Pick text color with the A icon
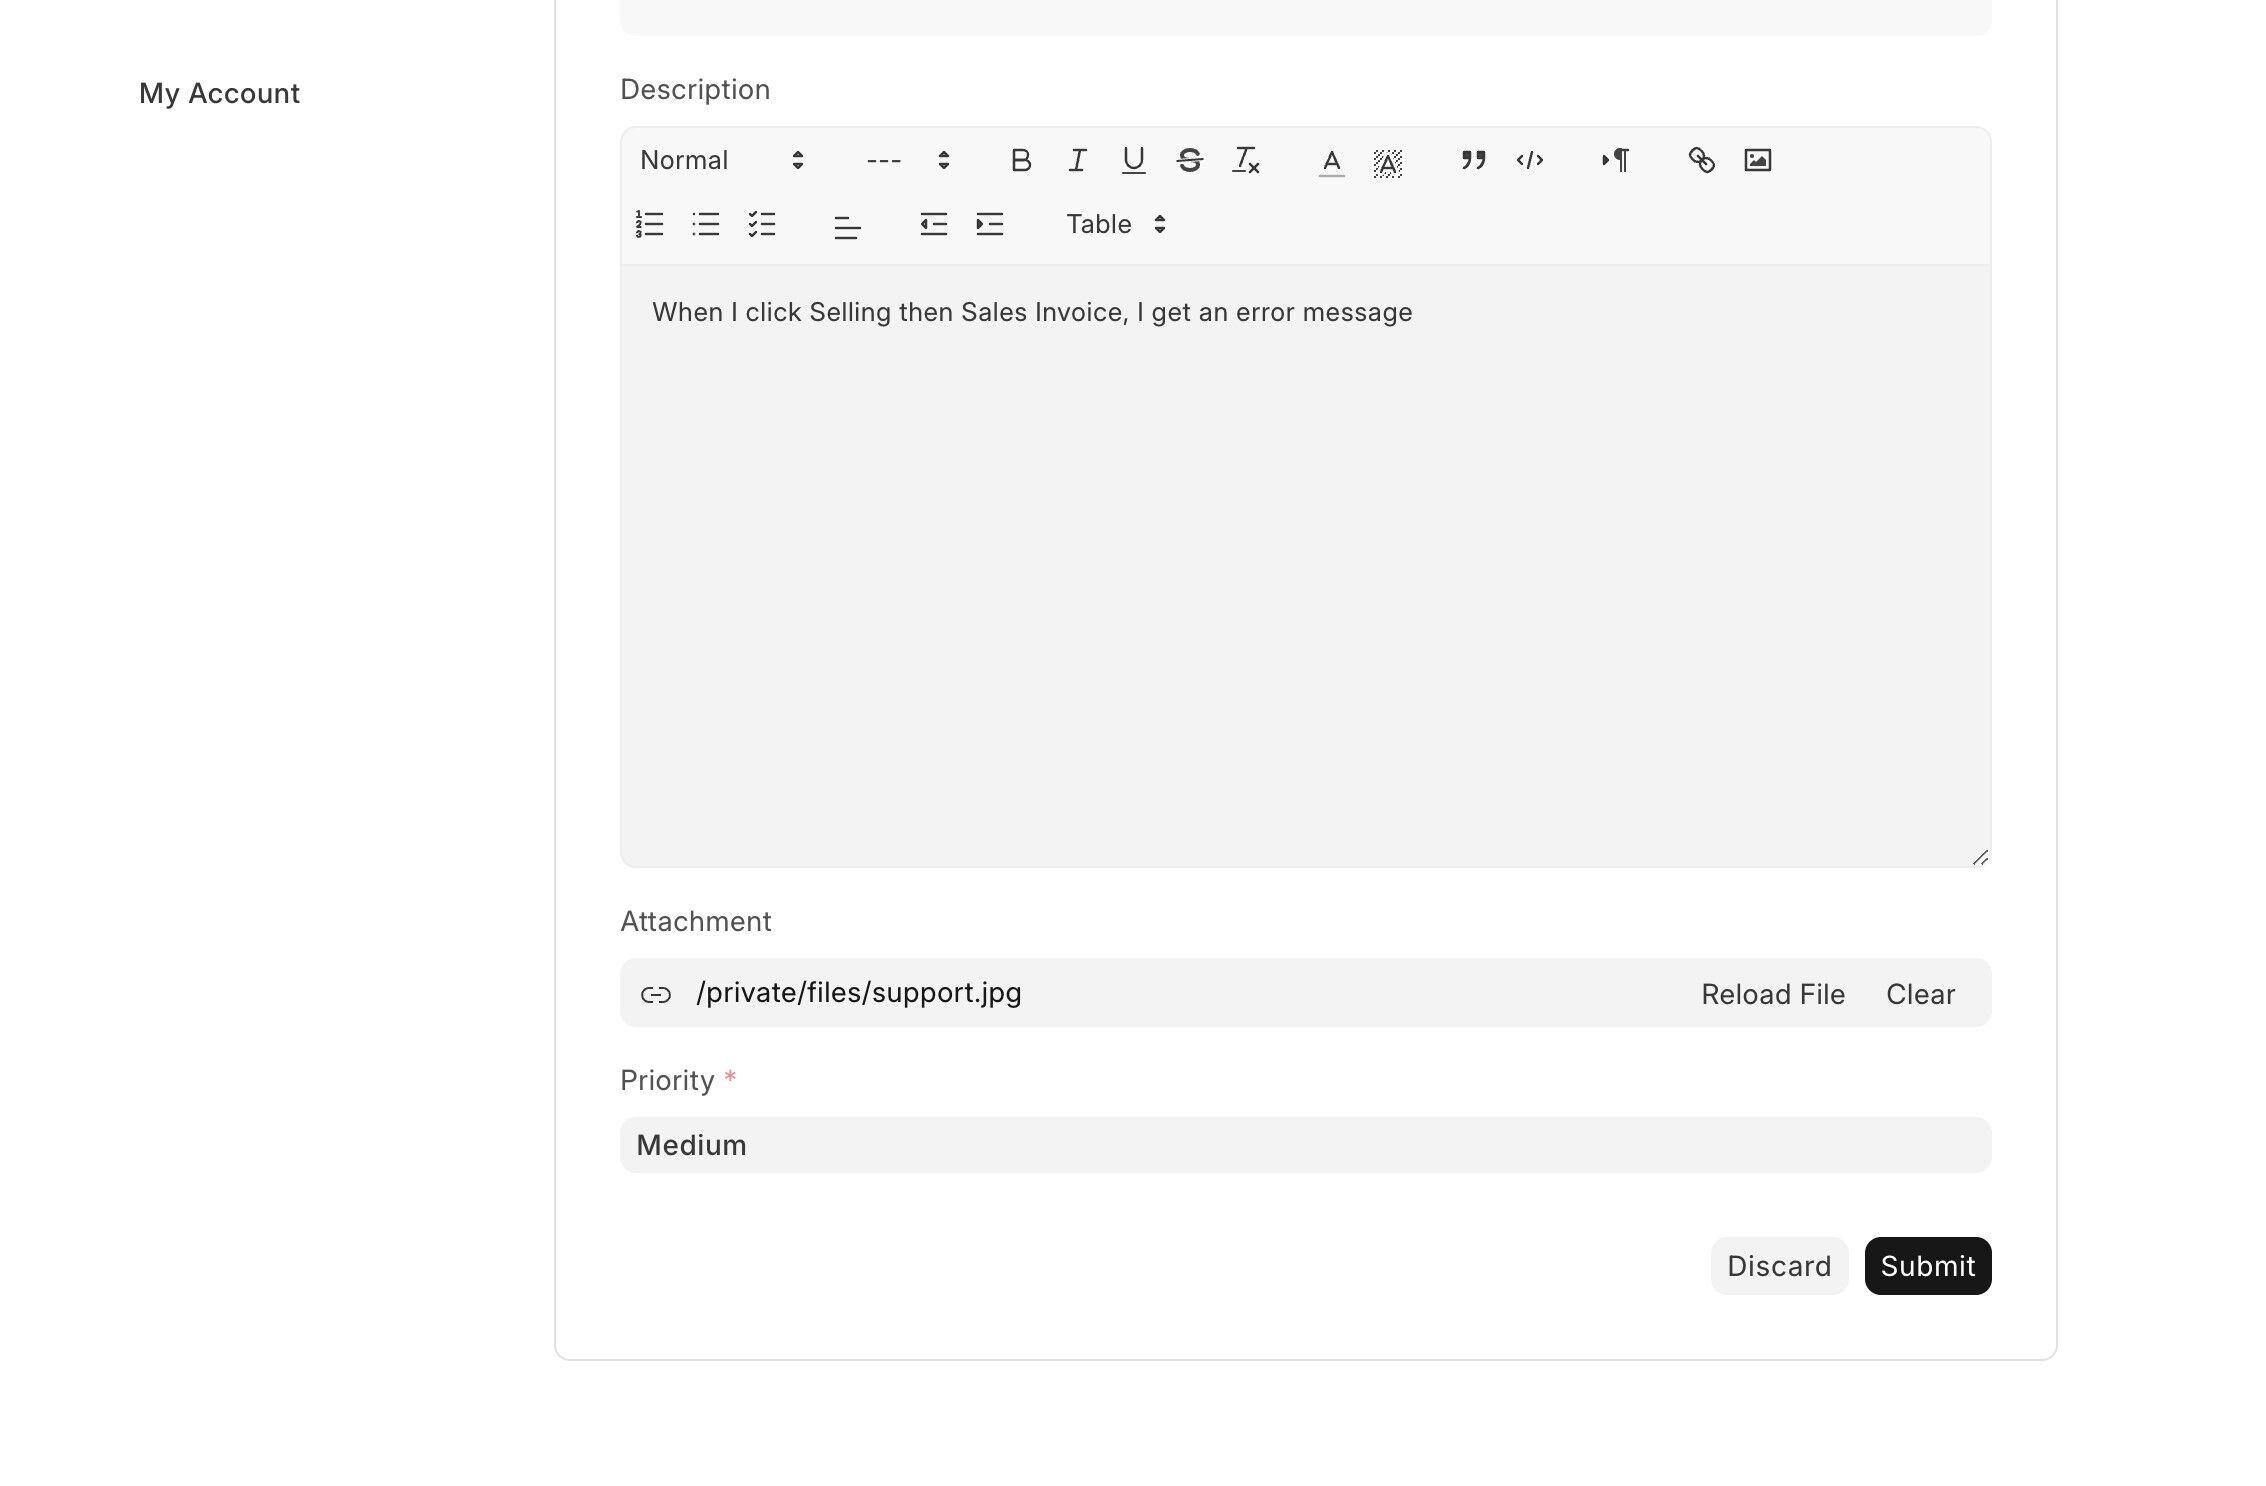The height and width of the screenshot is (1486, 2266). 1331,161
